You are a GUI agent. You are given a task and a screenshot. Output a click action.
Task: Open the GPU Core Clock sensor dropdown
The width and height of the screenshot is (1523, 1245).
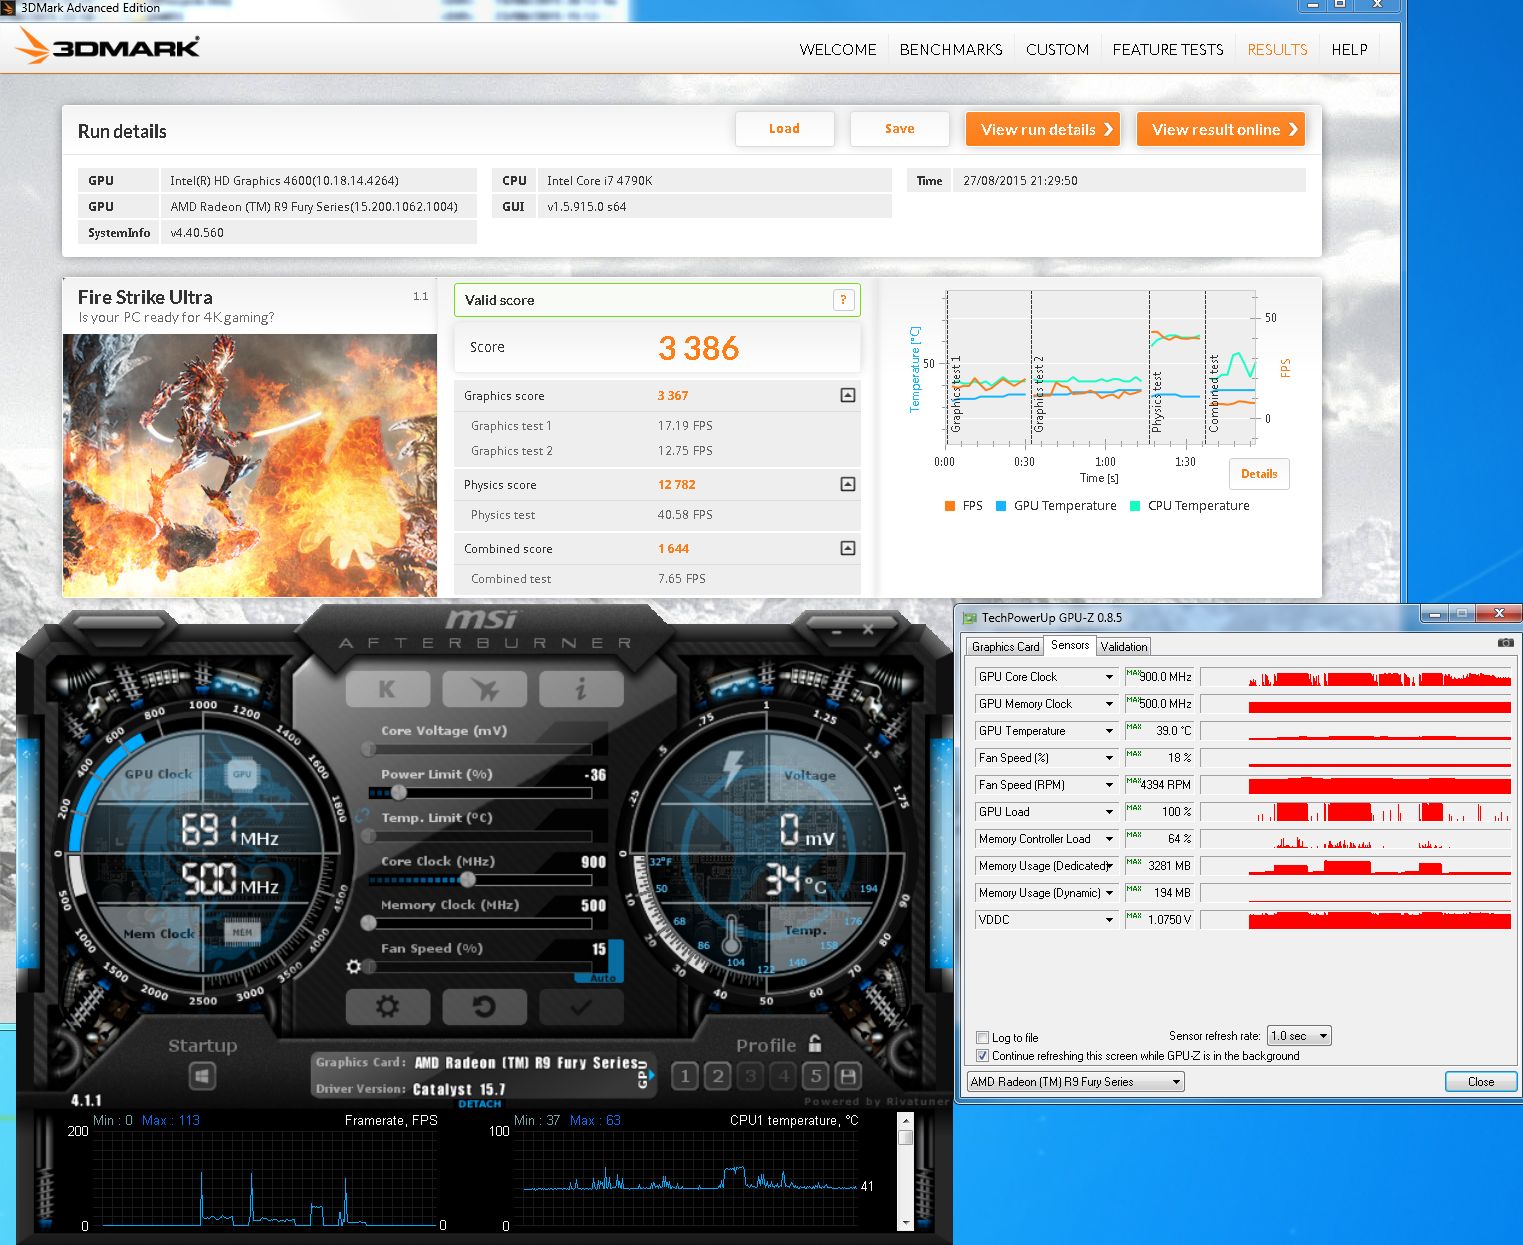point(1109,677)
